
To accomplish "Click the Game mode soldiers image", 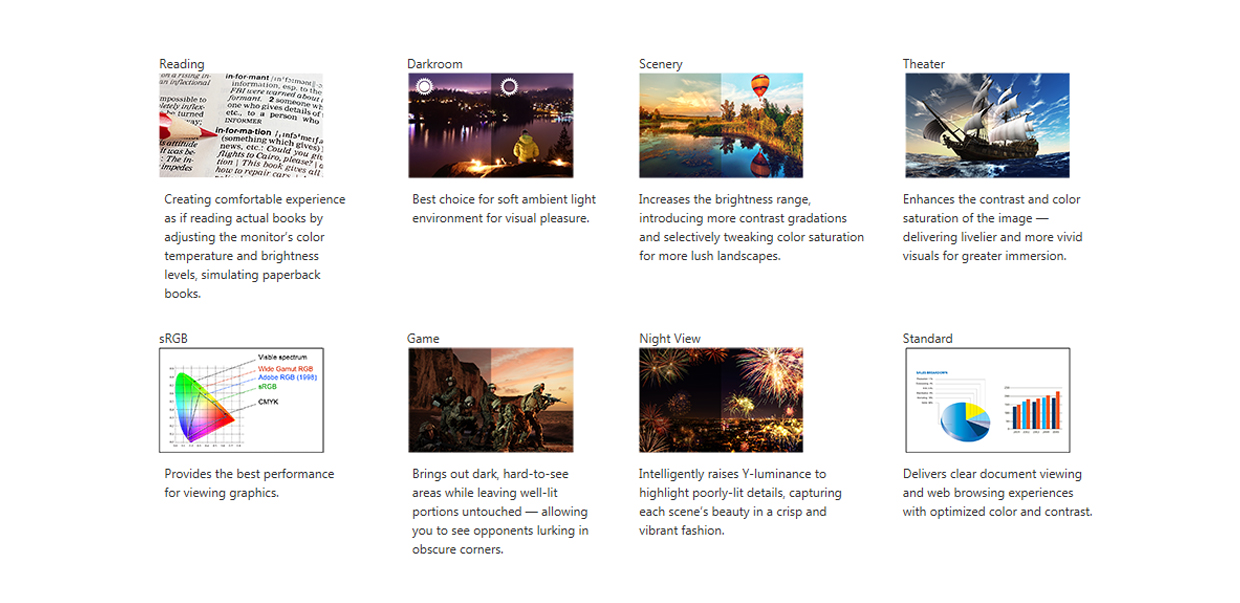I will (x=490, y=400).
